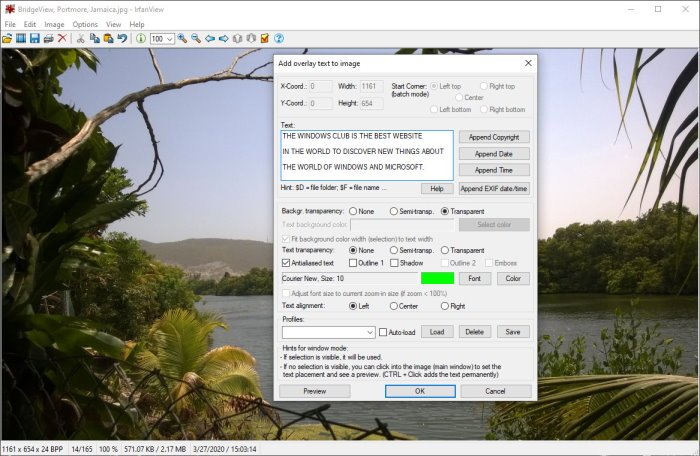Screen dimensions: 700x456
Task: Open the toolbar zoom percentage dropdown
Action: pos(169,38)
